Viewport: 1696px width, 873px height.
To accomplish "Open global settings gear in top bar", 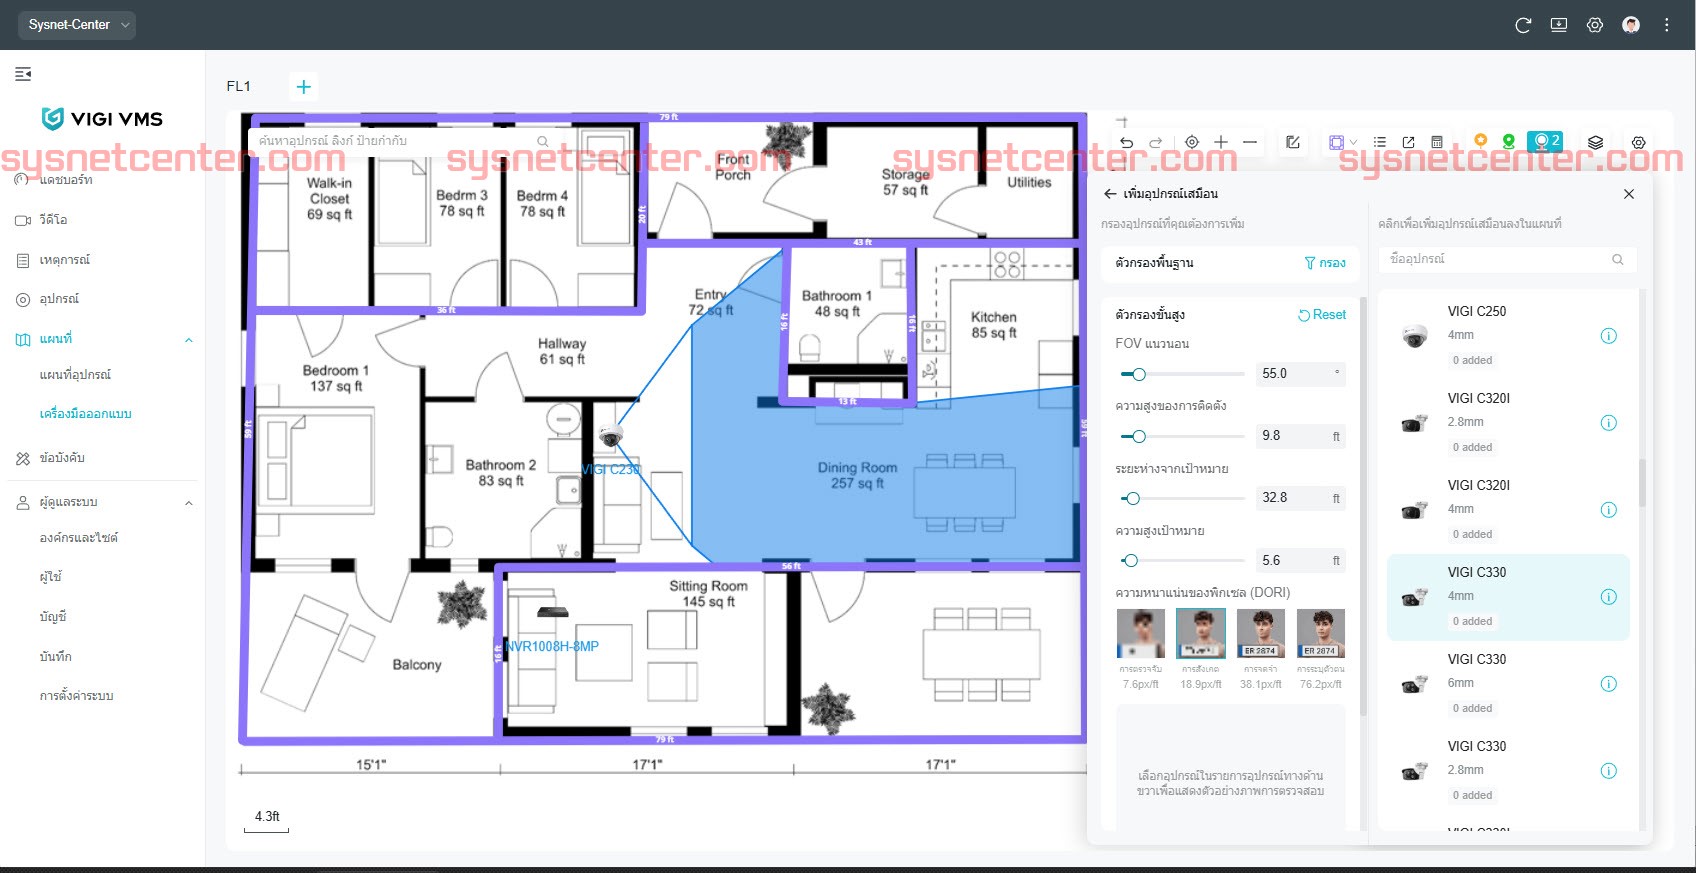I will pyautogui.click(x=1595, y=25).
